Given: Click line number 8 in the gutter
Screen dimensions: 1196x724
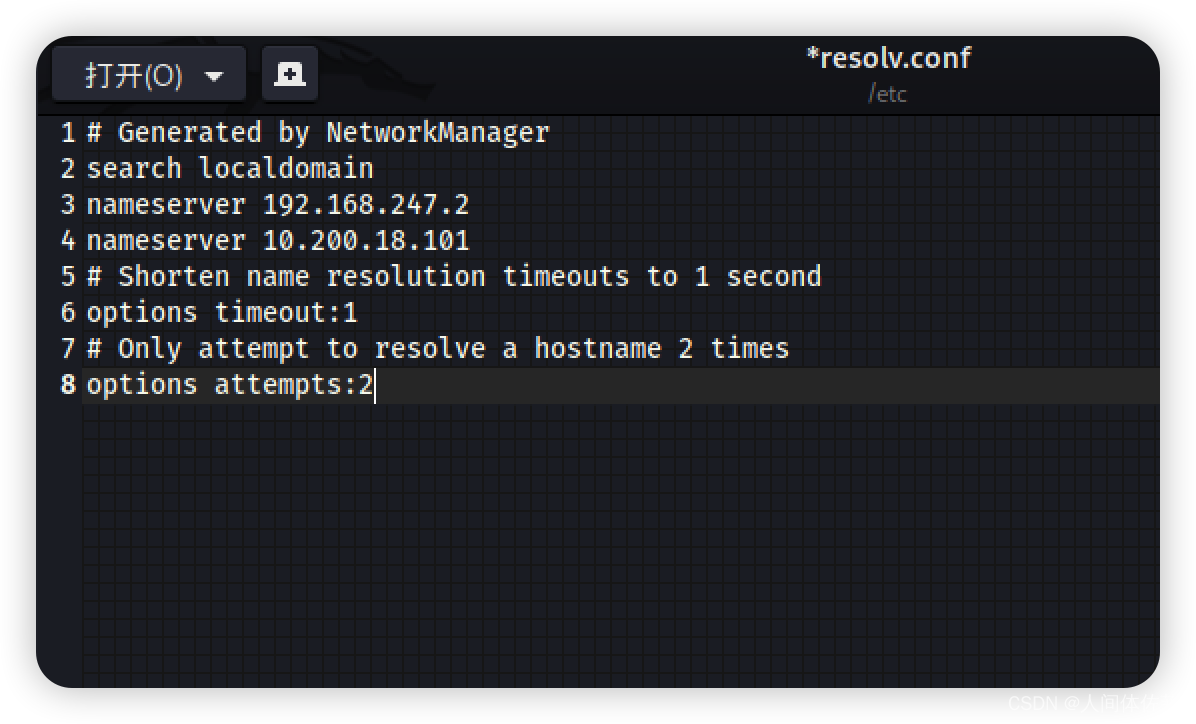Looking at the screenshot, I should pos(67,384).
